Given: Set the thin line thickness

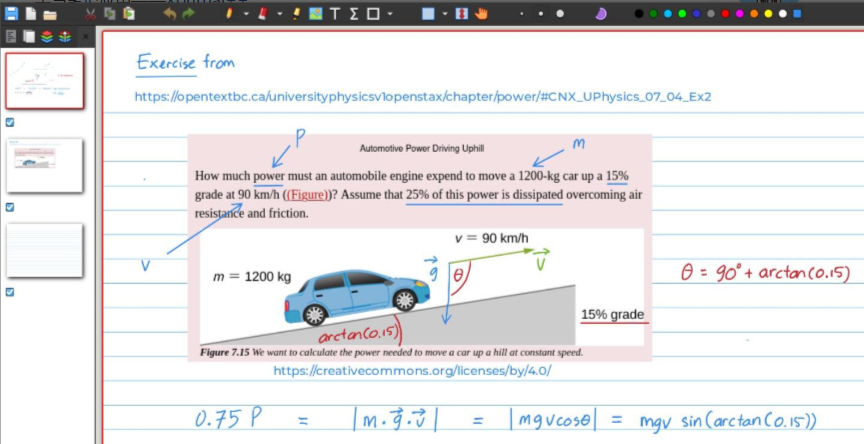Looking at the screenshot, I should coord(522,14).
